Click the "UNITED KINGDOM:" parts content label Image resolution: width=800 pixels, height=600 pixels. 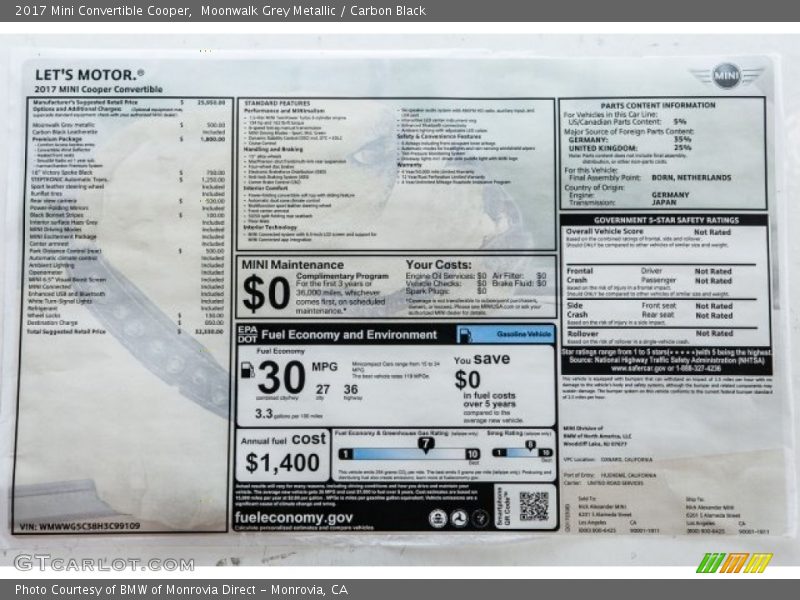tap(603, 148)
